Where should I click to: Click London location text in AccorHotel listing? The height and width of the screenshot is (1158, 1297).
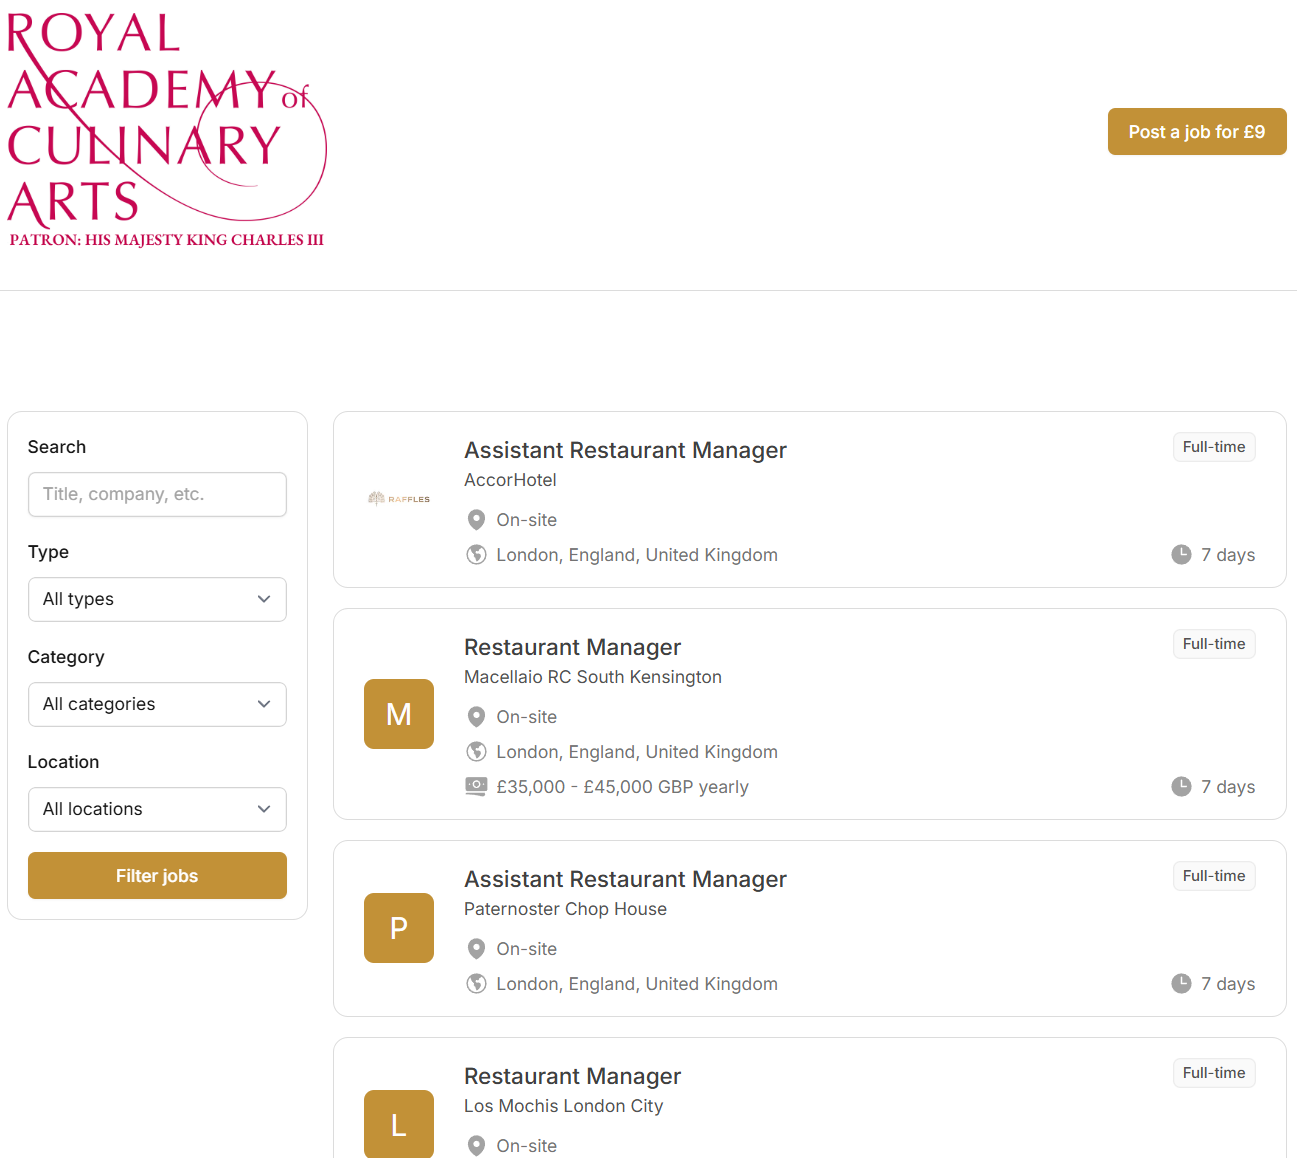tap(637, 555)
